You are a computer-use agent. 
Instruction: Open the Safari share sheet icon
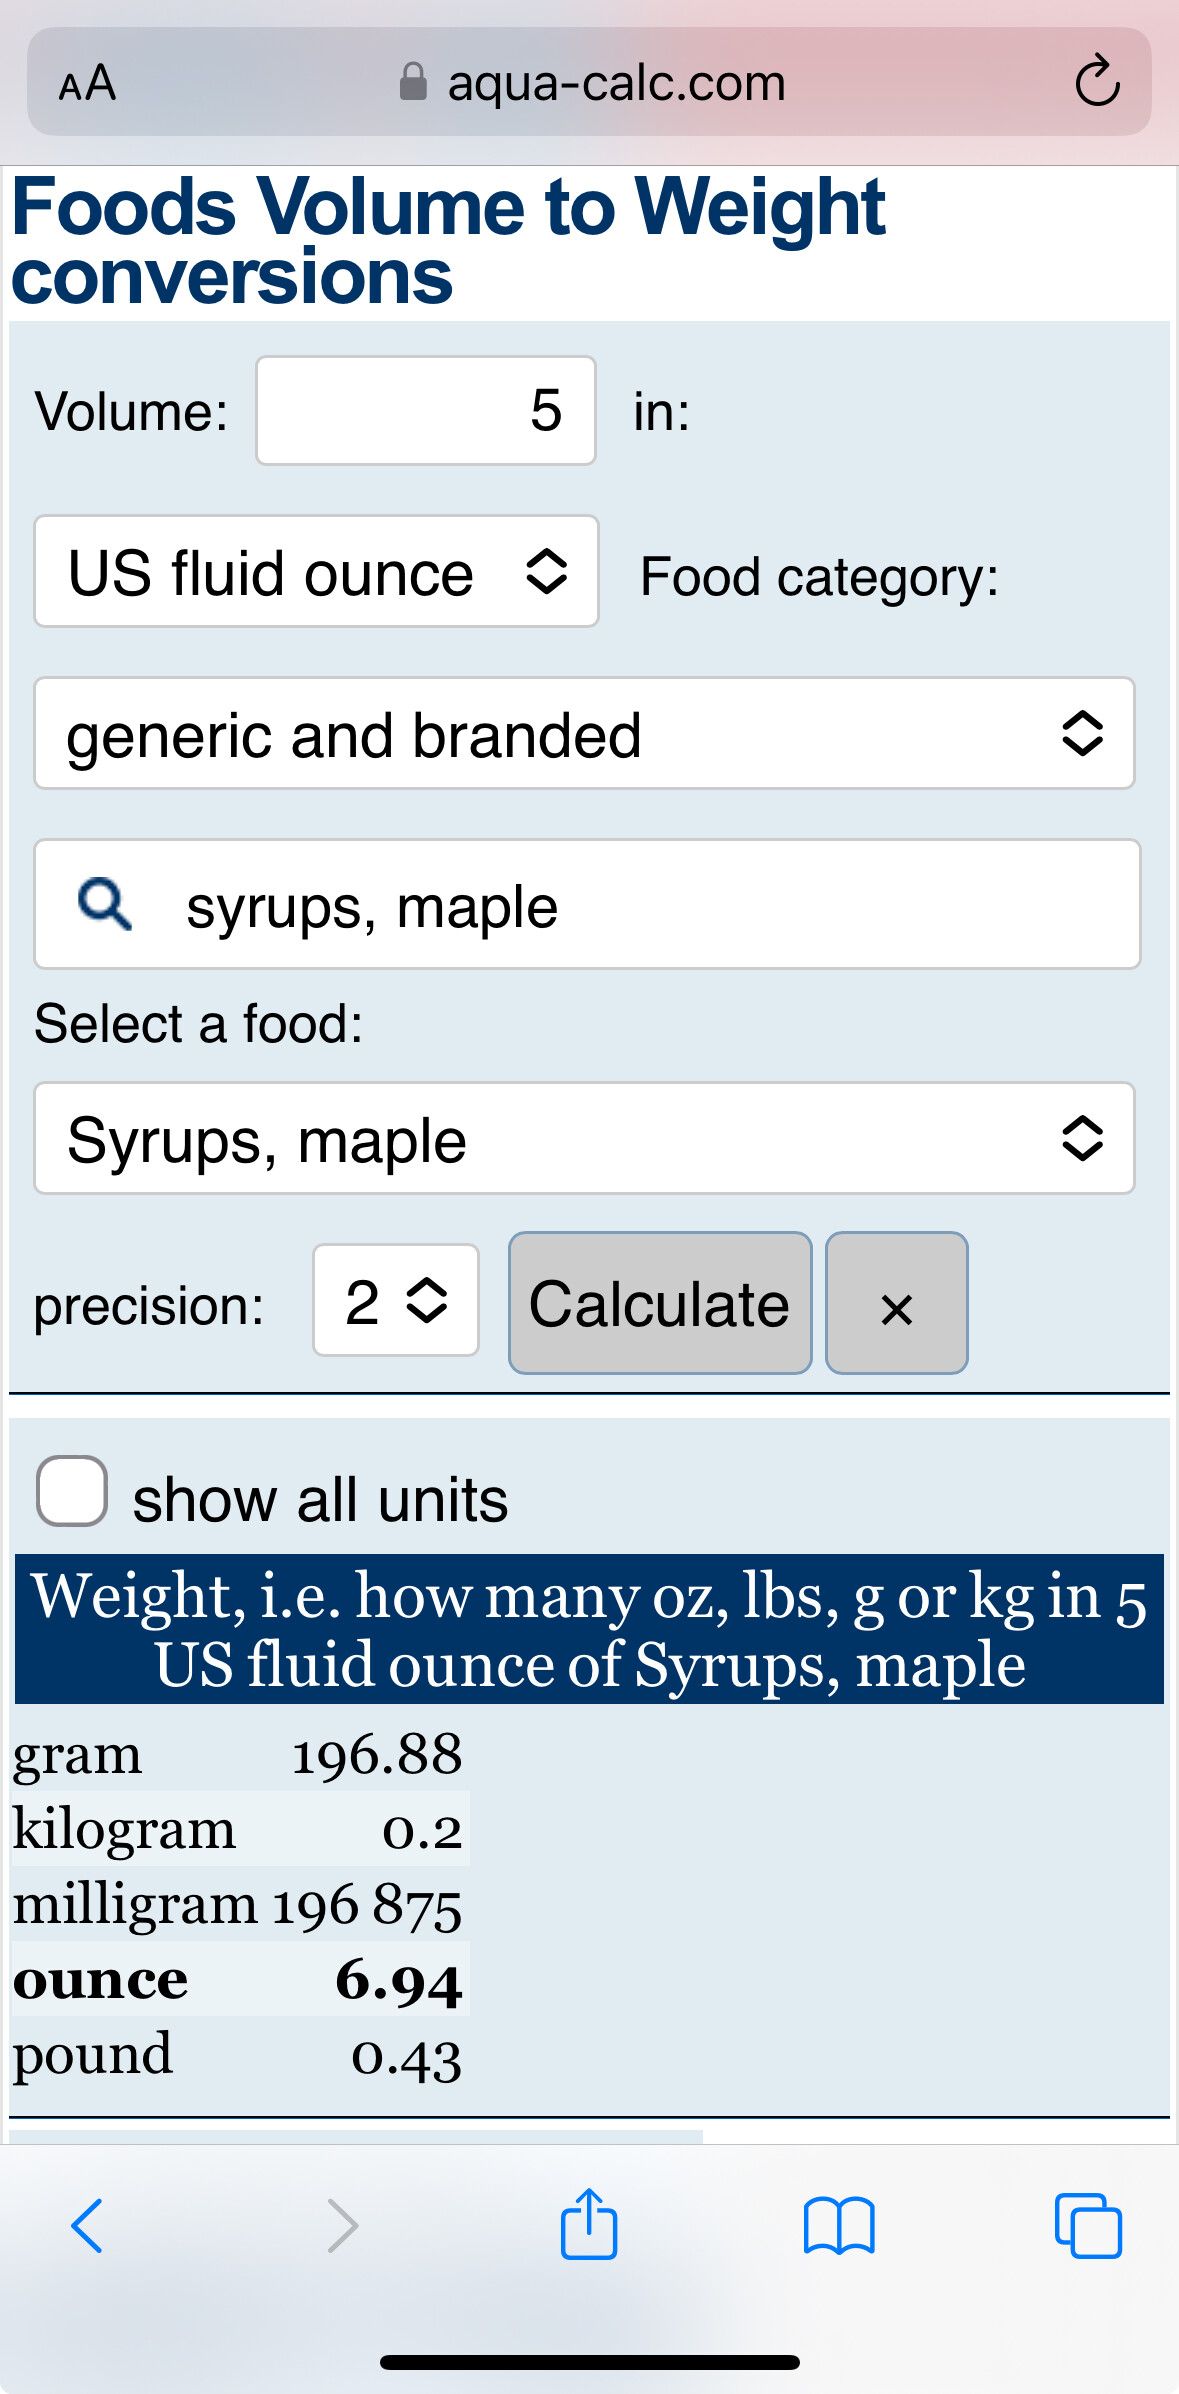point(589,2224)
